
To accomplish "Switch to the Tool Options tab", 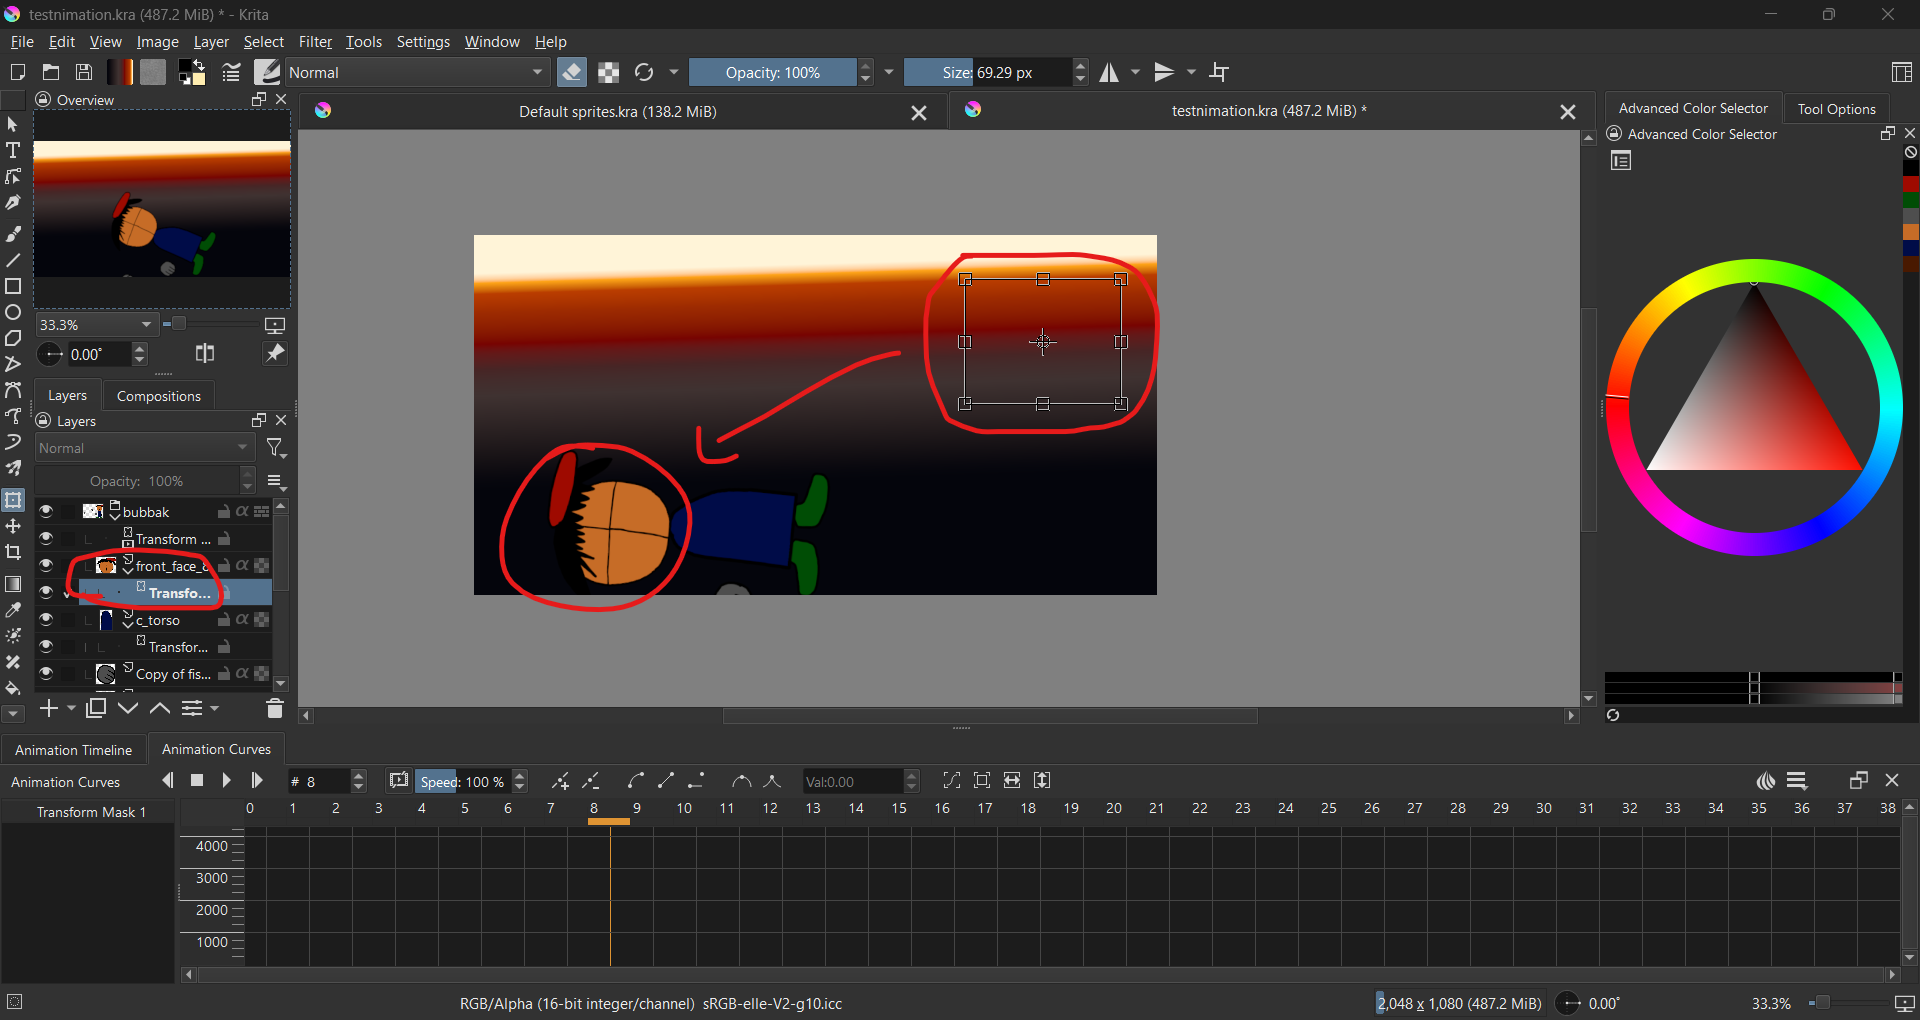I will (x=1836, y=109).
